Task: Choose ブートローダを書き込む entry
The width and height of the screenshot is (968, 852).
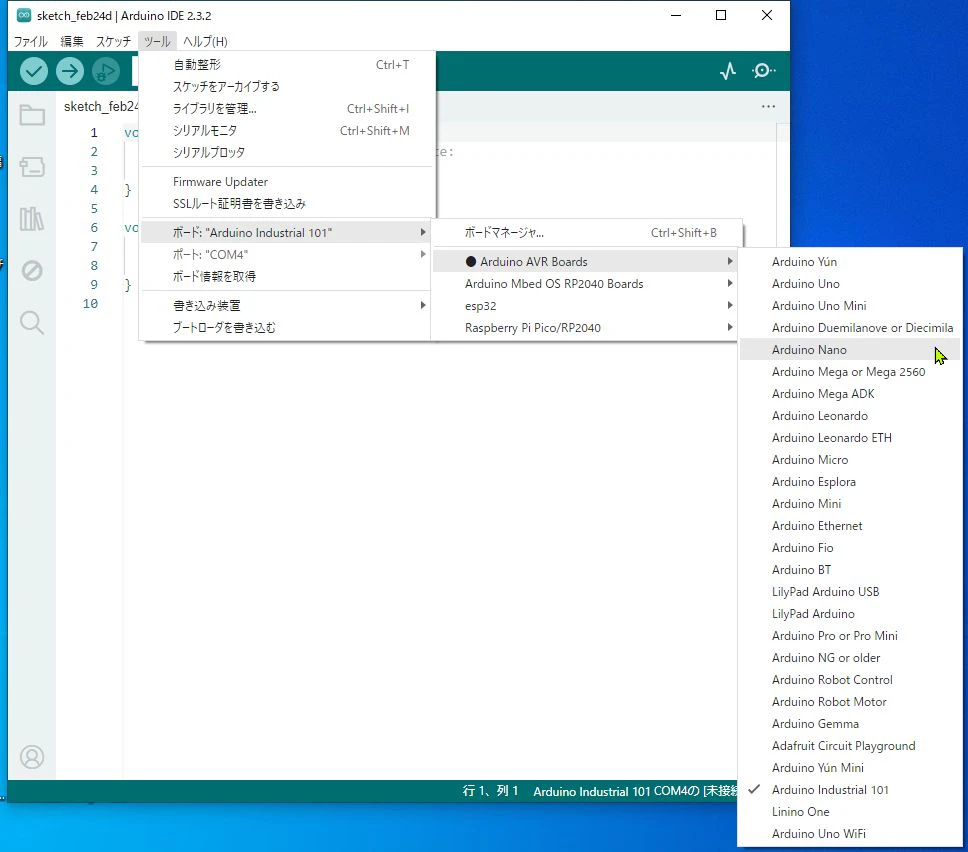Action: point(286,328)
